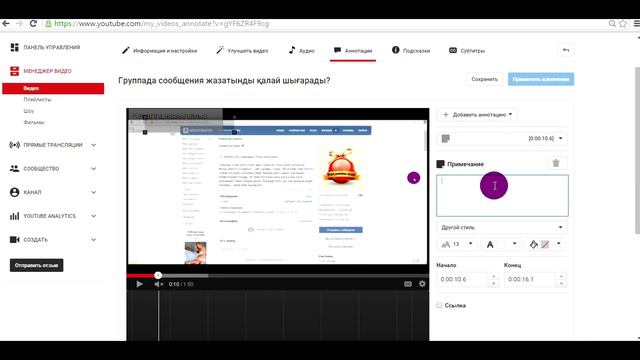This screenshot has width=640, height=360.
Task: Click the zoom magnifier in address bar
Action: click(612, 24)
